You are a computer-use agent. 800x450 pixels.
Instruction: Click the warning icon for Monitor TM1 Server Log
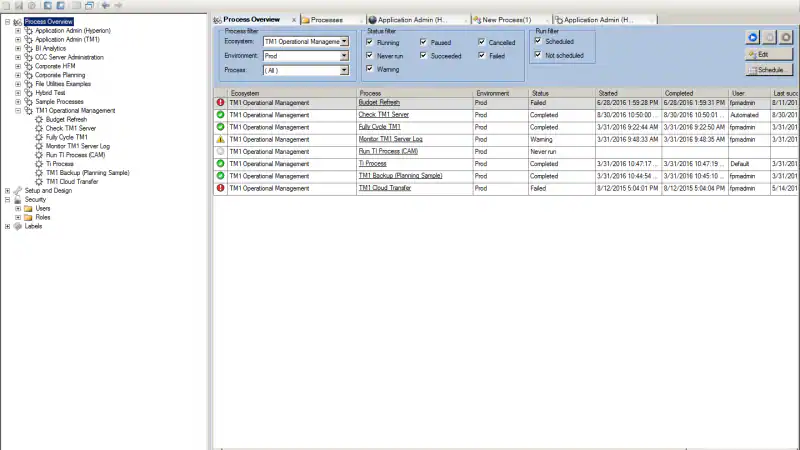pyautogui.click(x=220, y=139)
